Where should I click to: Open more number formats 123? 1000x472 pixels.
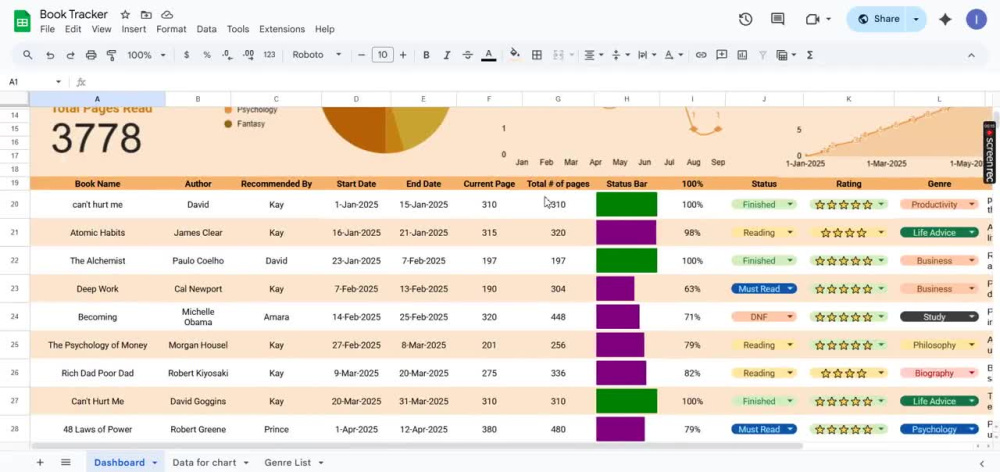[x=269, y=55]
